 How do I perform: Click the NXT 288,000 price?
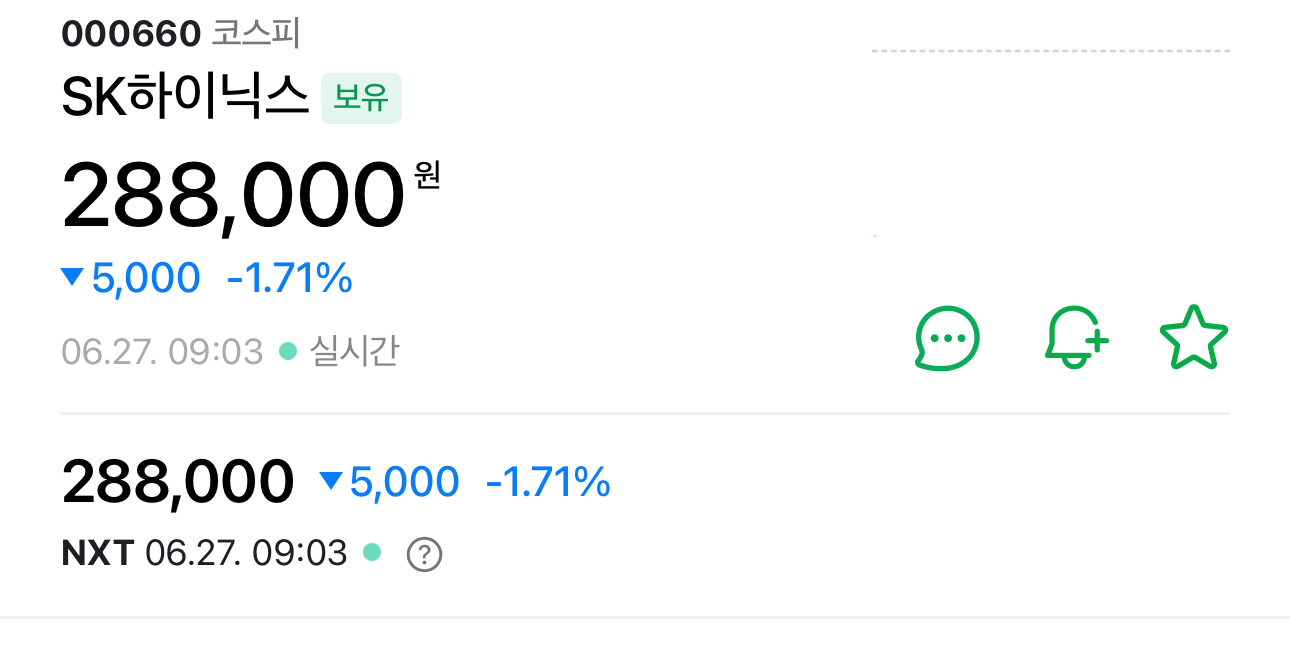point(178,482)
